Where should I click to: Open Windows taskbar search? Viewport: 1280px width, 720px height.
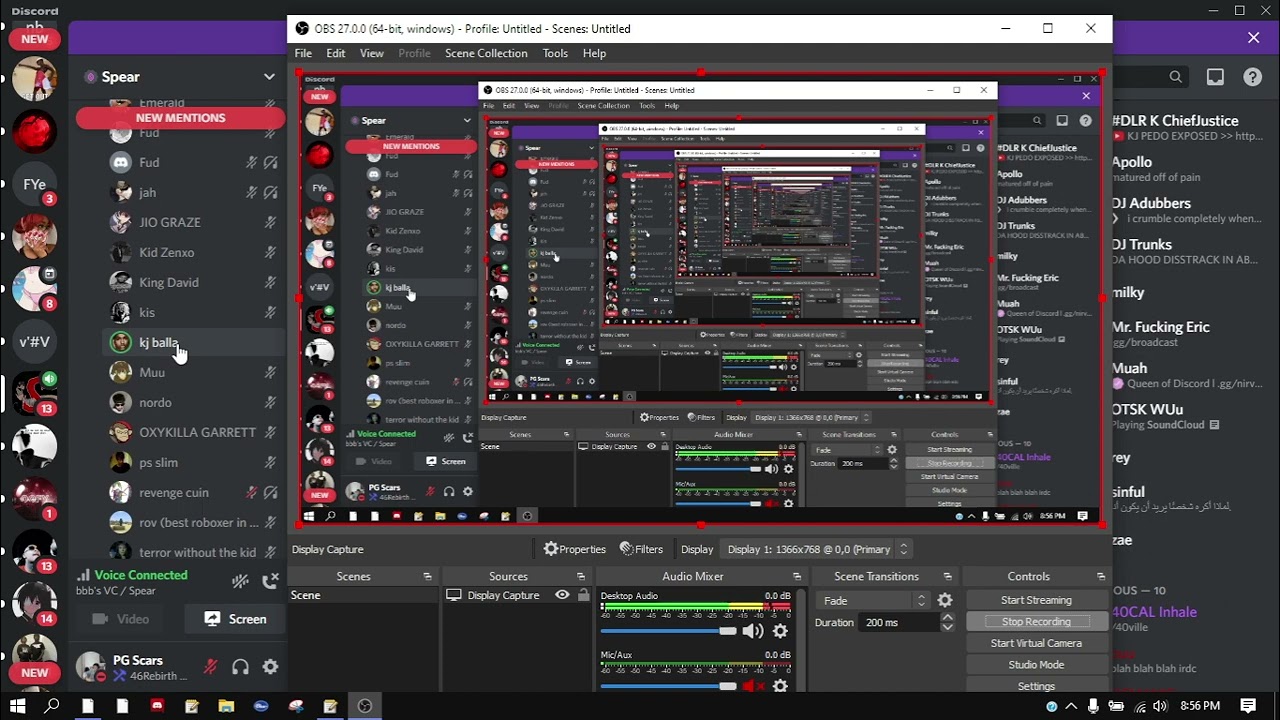click(52, 706)
